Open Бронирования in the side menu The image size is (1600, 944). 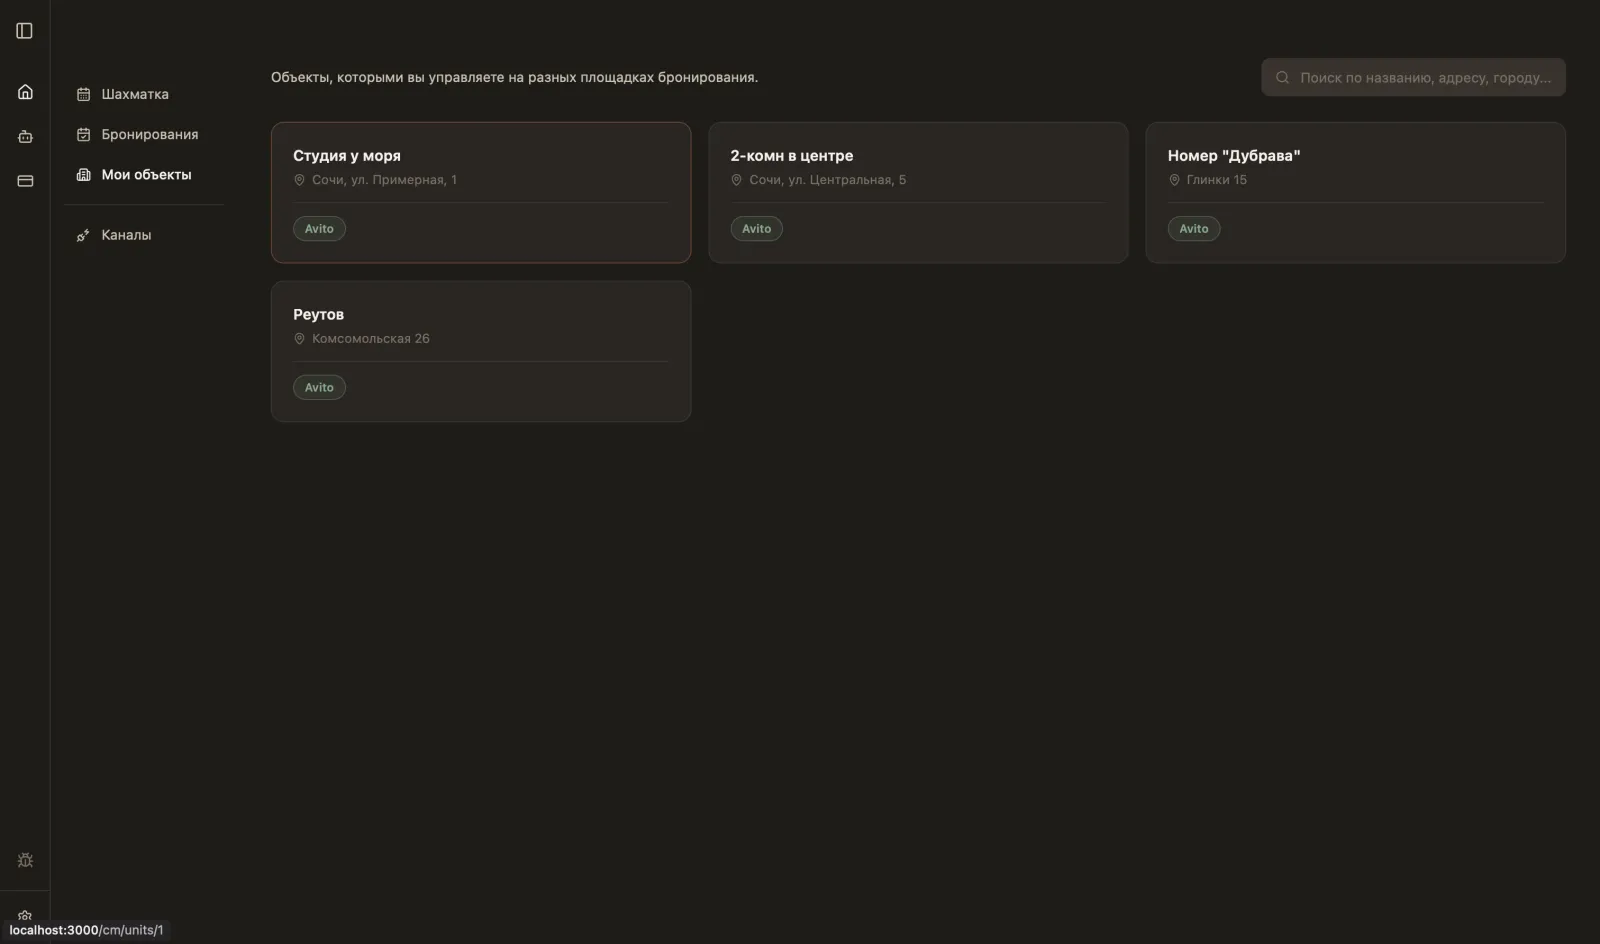click(144, 134)
